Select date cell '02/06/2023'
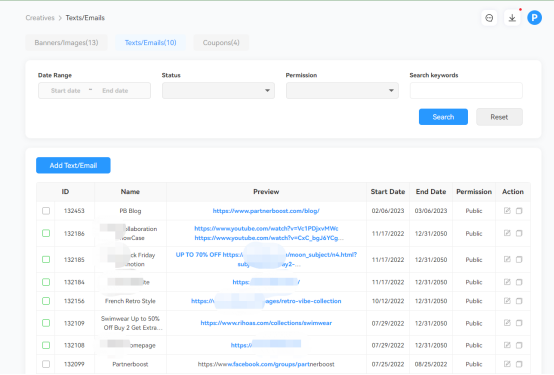 pyautogui.click(x=388, y=211)
